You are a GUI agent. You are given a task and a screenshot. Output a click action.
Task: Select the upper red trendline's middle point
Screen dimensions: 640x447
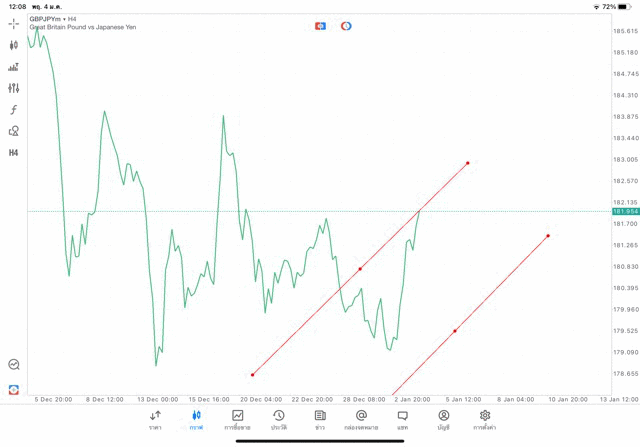coord(360,269)
